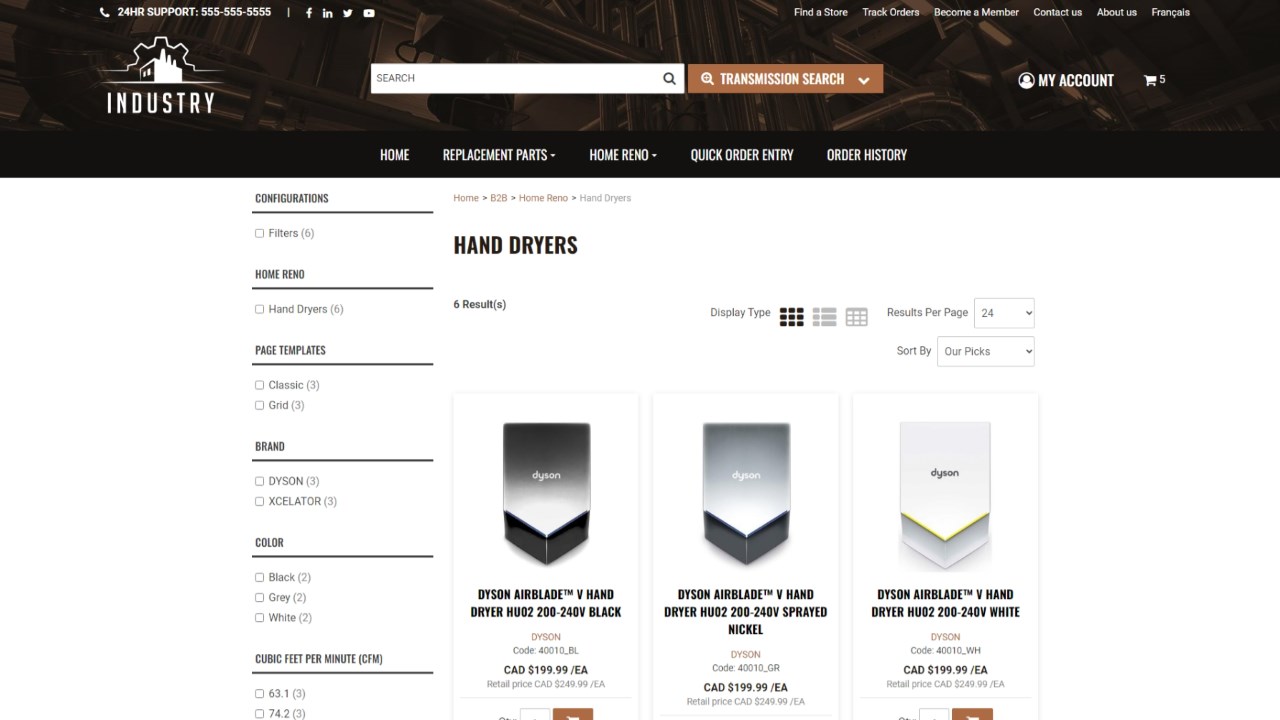Open the Facebook social icon
1280x720 pixels.
(309, 13)
